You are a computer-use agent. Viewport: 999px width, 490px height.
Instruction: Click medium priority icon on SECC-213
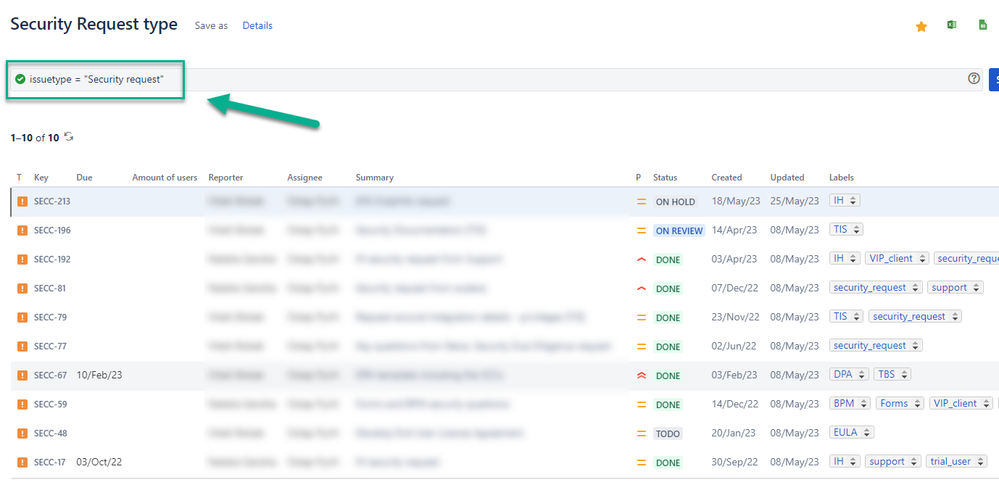tap(642, 201)
